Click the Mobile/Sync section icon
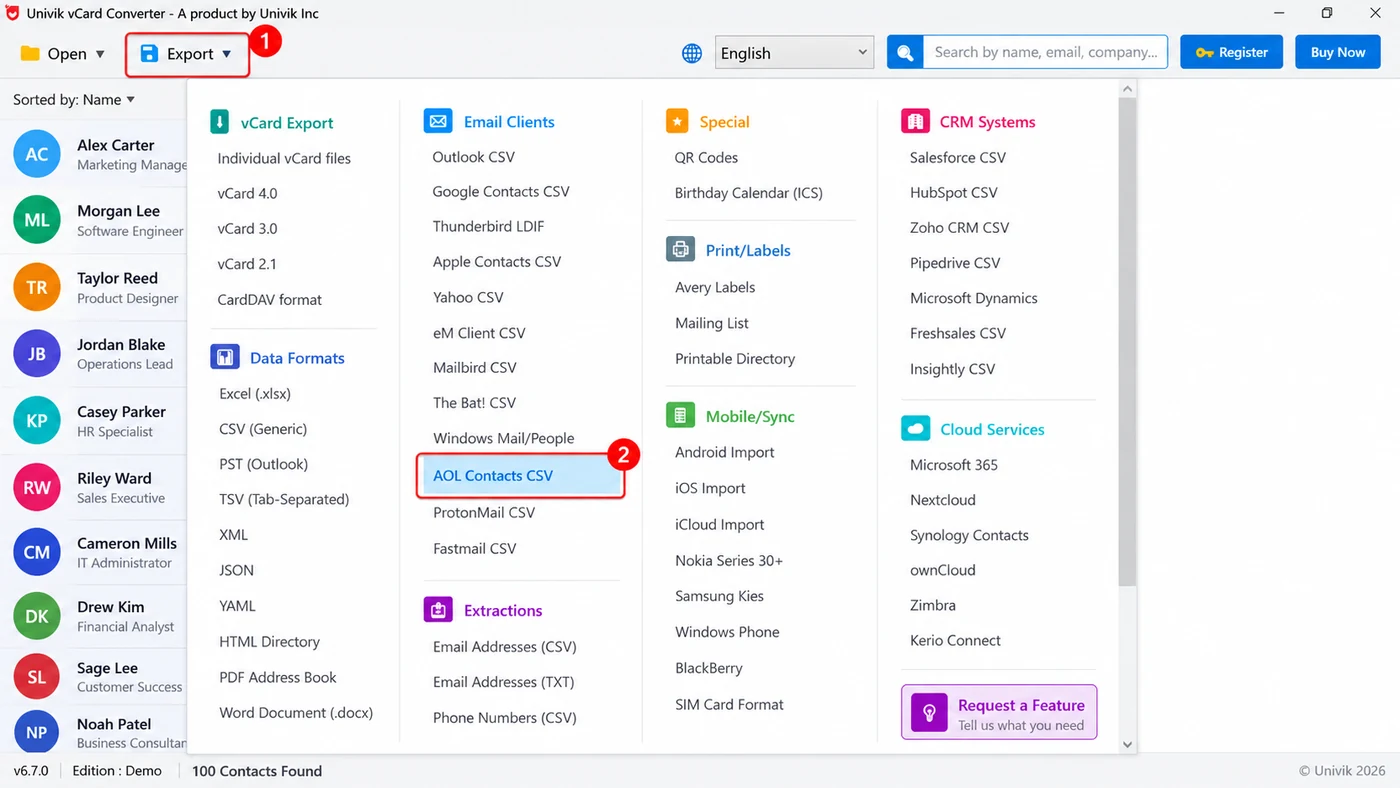Screen dimensions: 1400x788 [x=680, y=416]
